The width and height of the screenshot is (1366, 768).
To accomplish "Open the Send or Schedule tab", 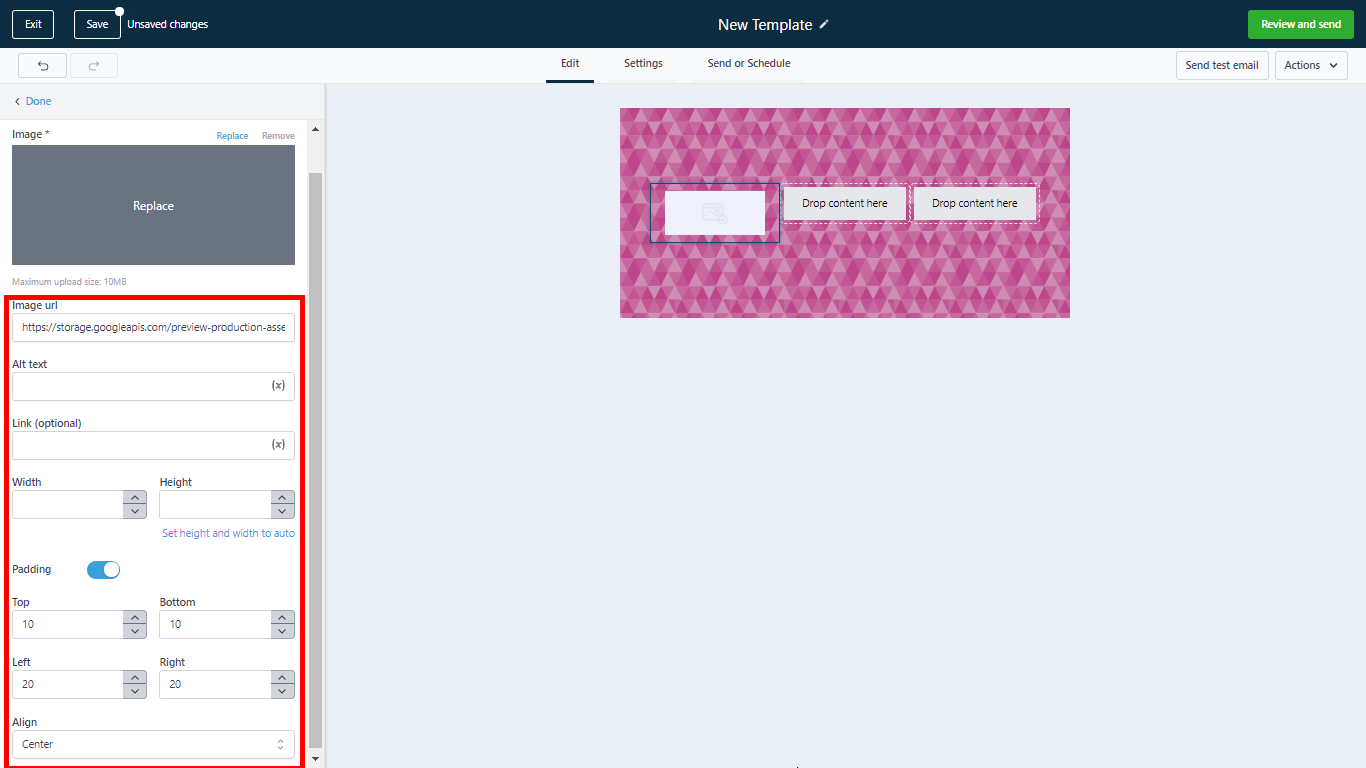I will pyautogui.click(x=748, y=64).
